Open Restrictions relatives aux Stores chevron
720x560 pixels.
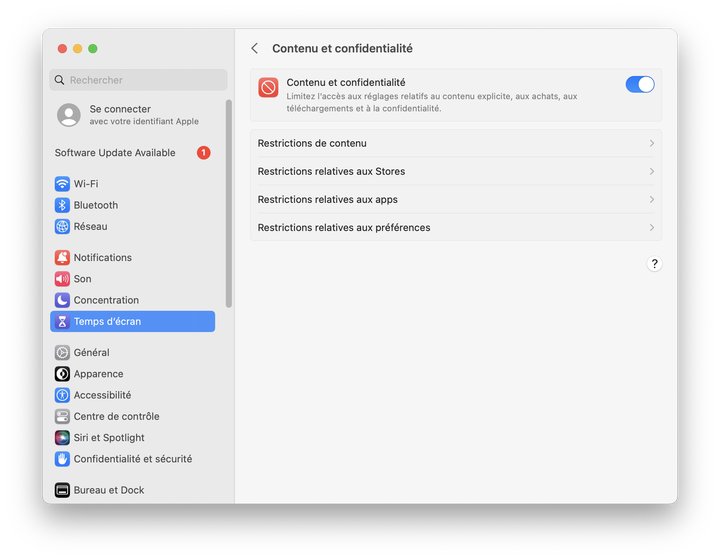coord(651,172)
